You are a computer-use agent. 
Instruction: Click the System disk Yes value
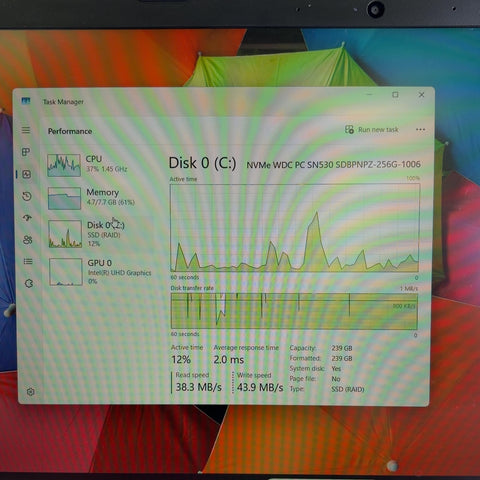pos(336,369)
